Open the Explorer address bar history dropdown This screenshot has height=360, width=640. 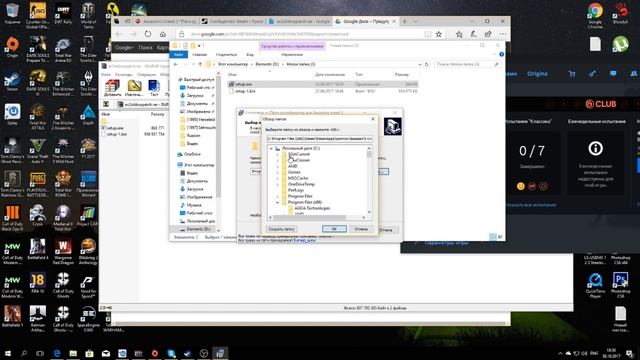tap(420, 64)
